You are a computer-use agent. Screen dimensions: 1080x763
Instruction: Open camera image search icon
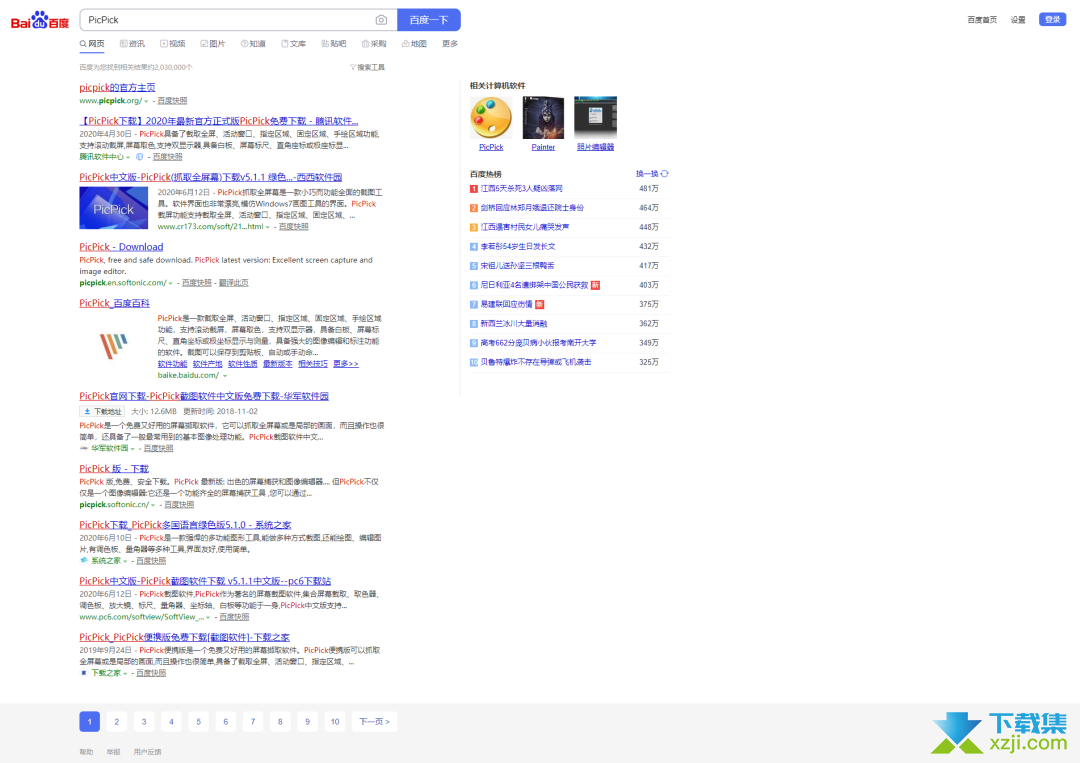click(381, 20)
